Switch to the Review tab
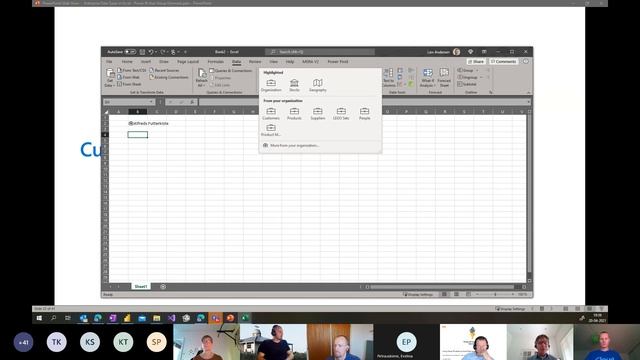Viewport: 640px width, 360px height. (255, 62)
